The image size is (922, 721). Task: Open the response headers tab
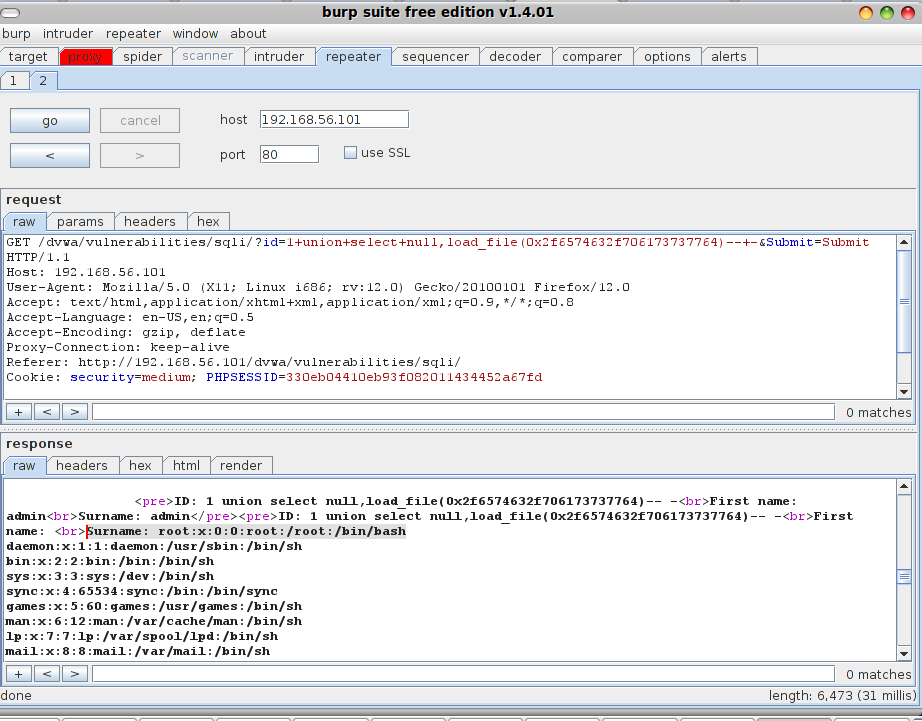tap(82, 466)
